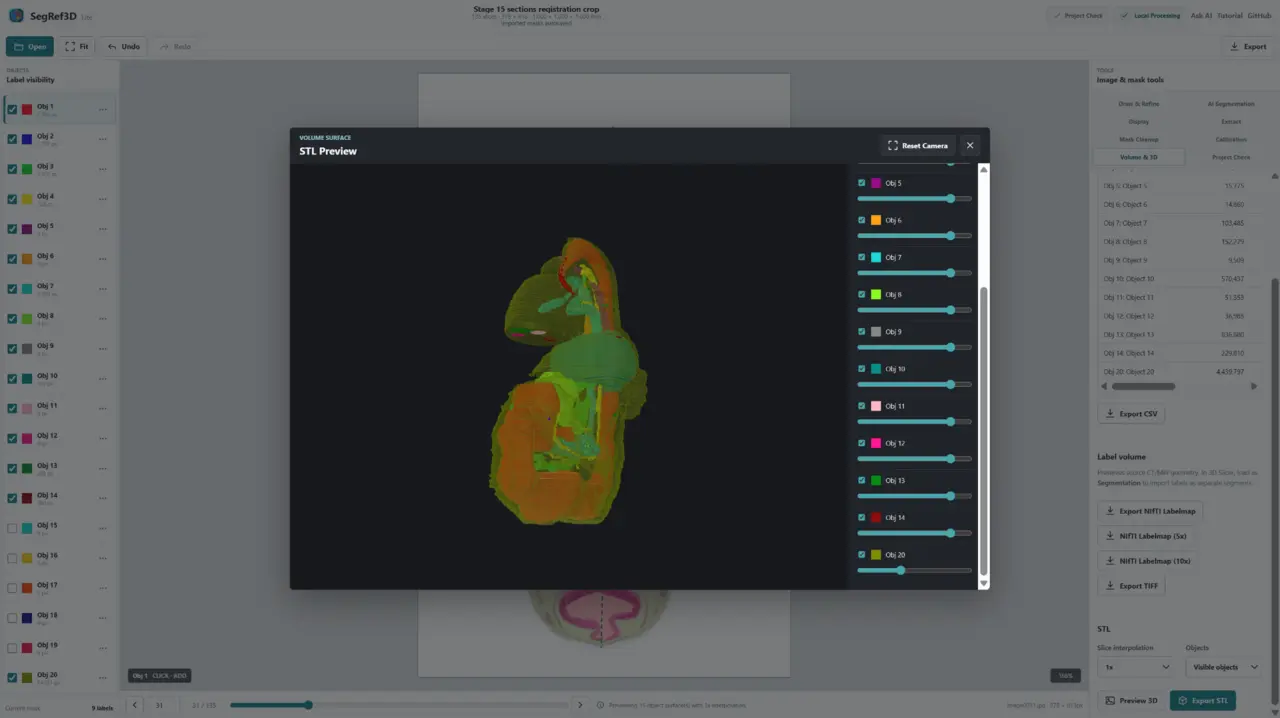Image resolution: width=1280 pixels, height=718 pixels.
Task: Switch to the Display tab
Action: (1139, 122)
